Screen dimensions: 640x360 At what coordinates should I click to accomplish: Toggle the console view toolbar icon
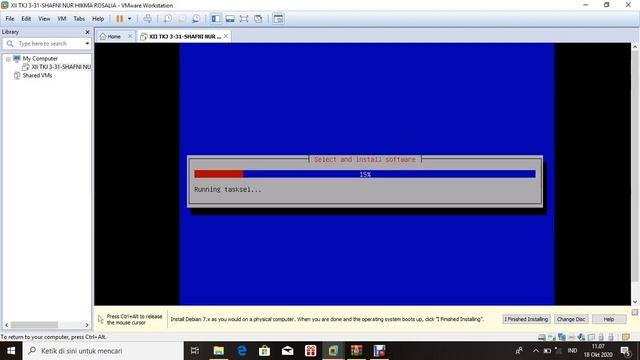pyautogui.click(x=278, y=19)
